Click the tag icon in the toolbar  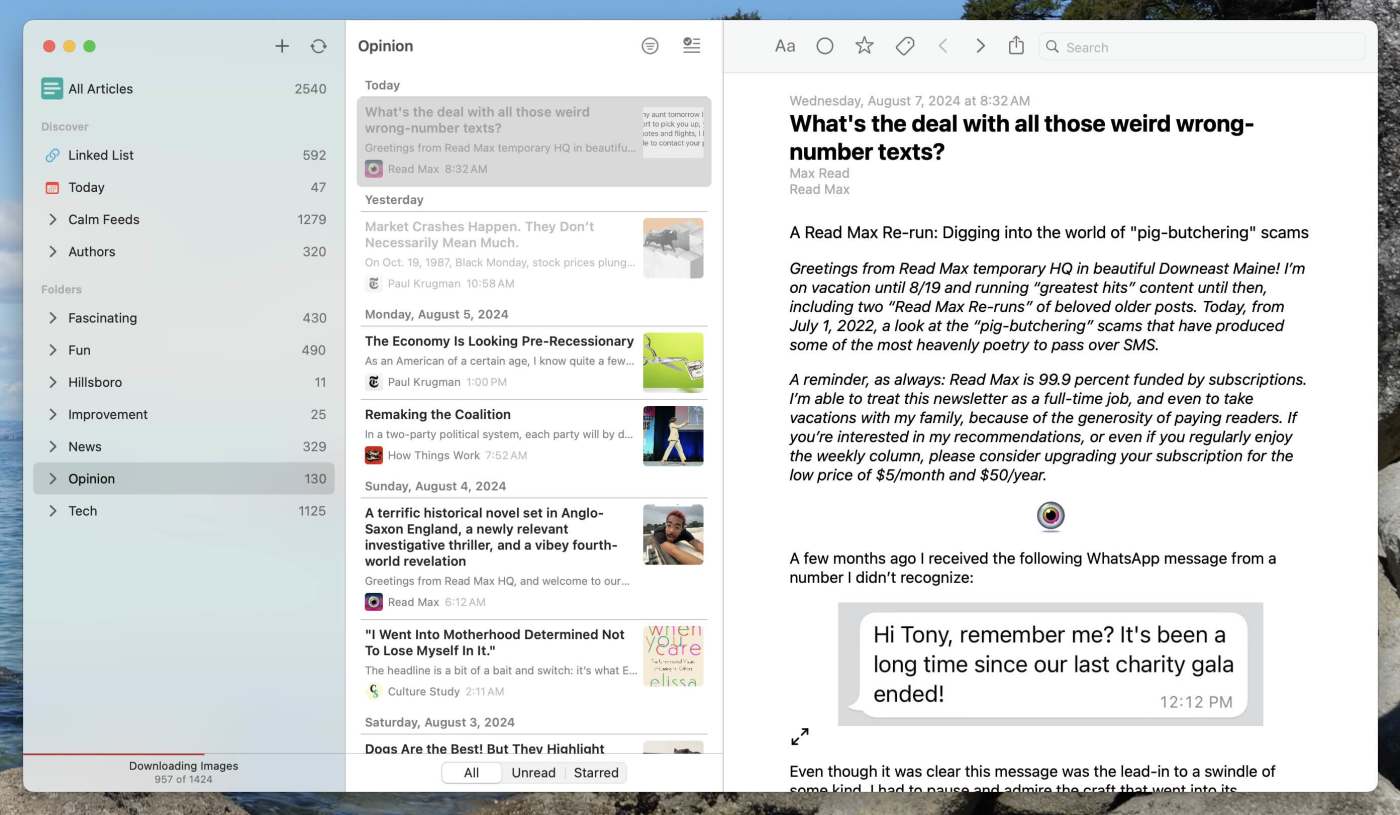(x=905, y=46)
